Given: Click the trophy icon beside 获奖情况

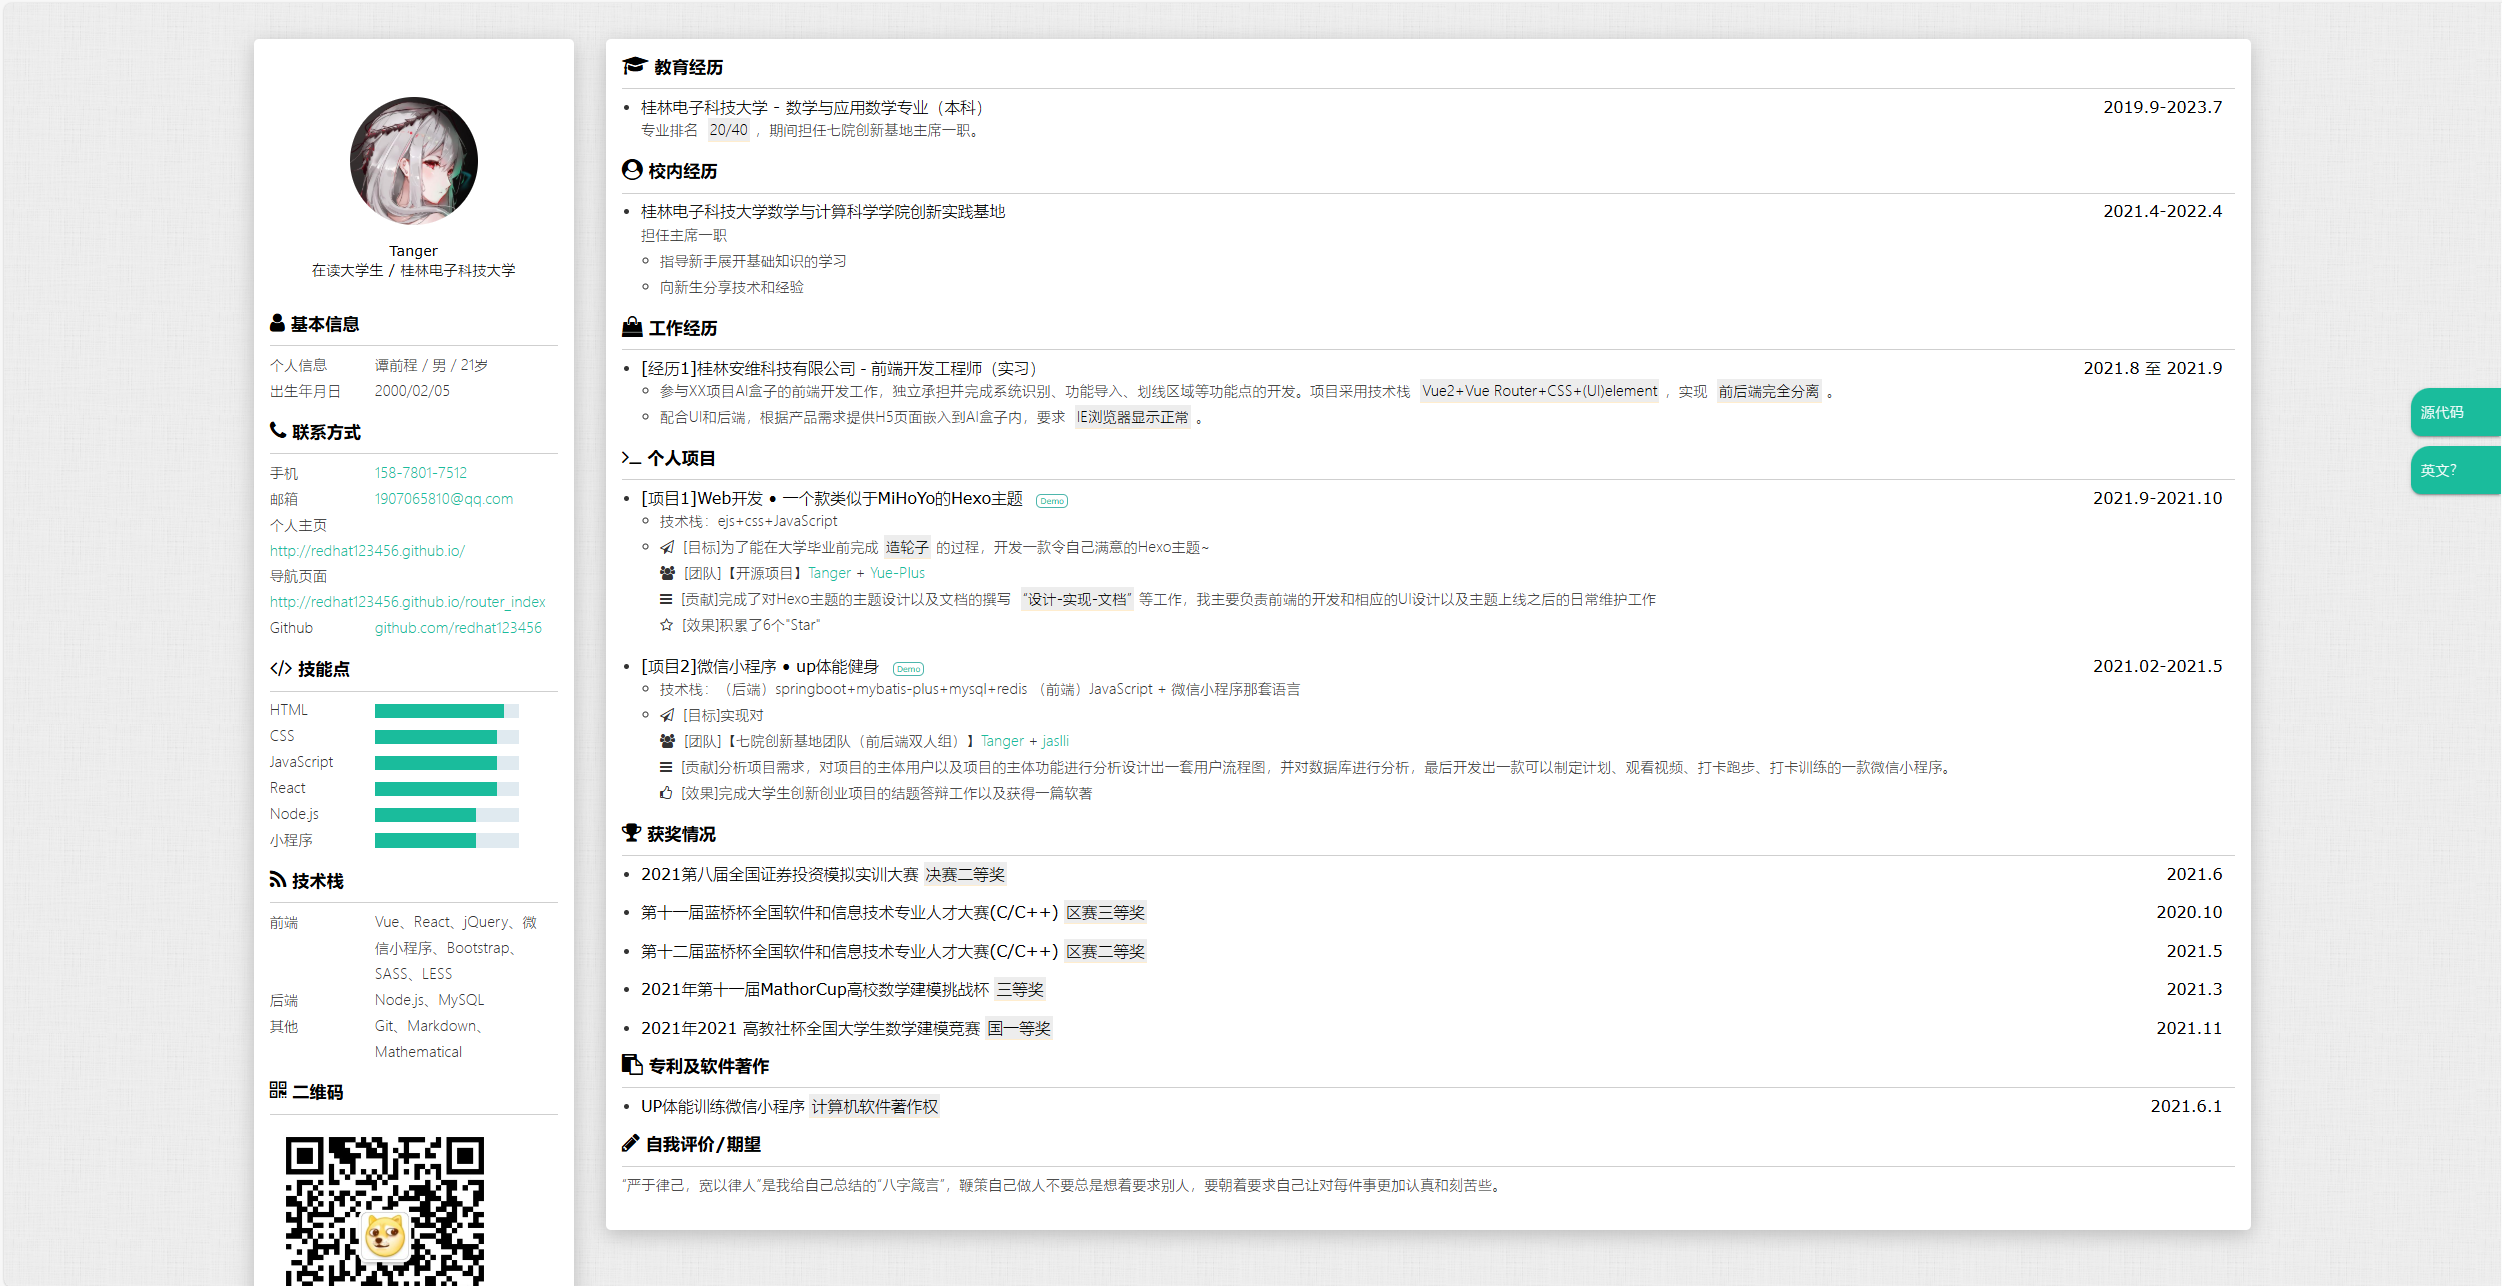Looking at the screenshot, I should pos(631,833).
